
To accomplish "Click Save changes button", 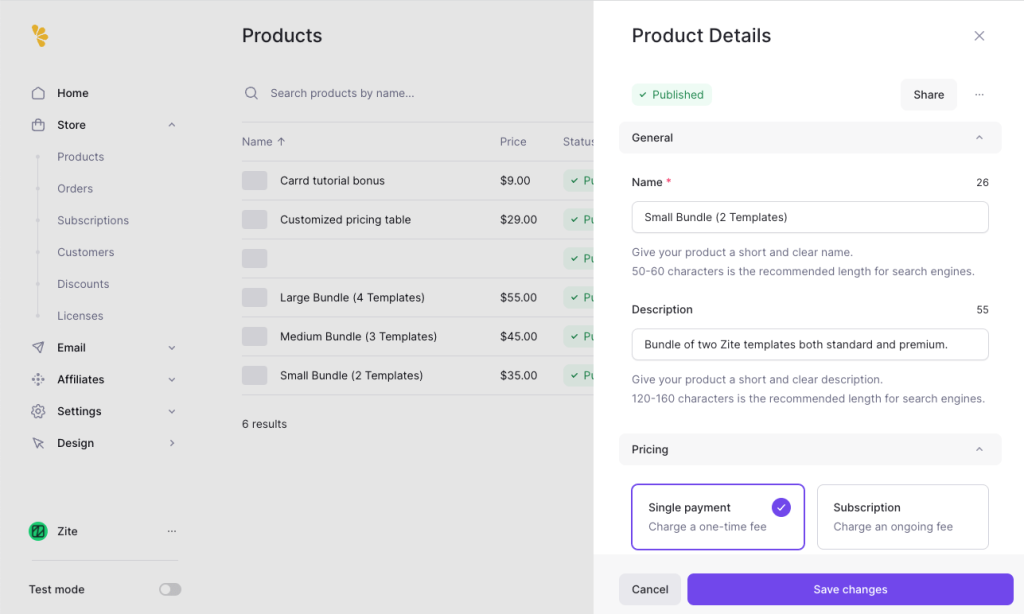I will 850,589.
